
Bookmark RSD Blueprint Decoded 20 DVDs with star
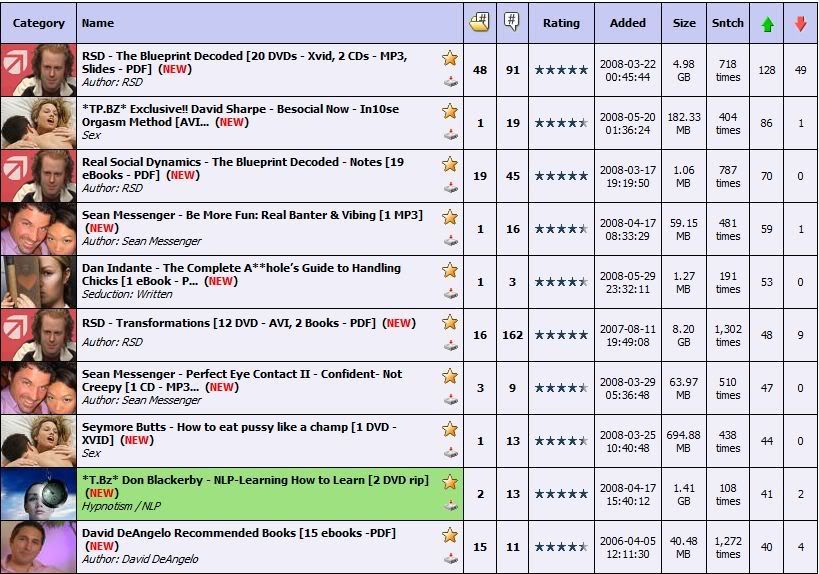point(450,58)
